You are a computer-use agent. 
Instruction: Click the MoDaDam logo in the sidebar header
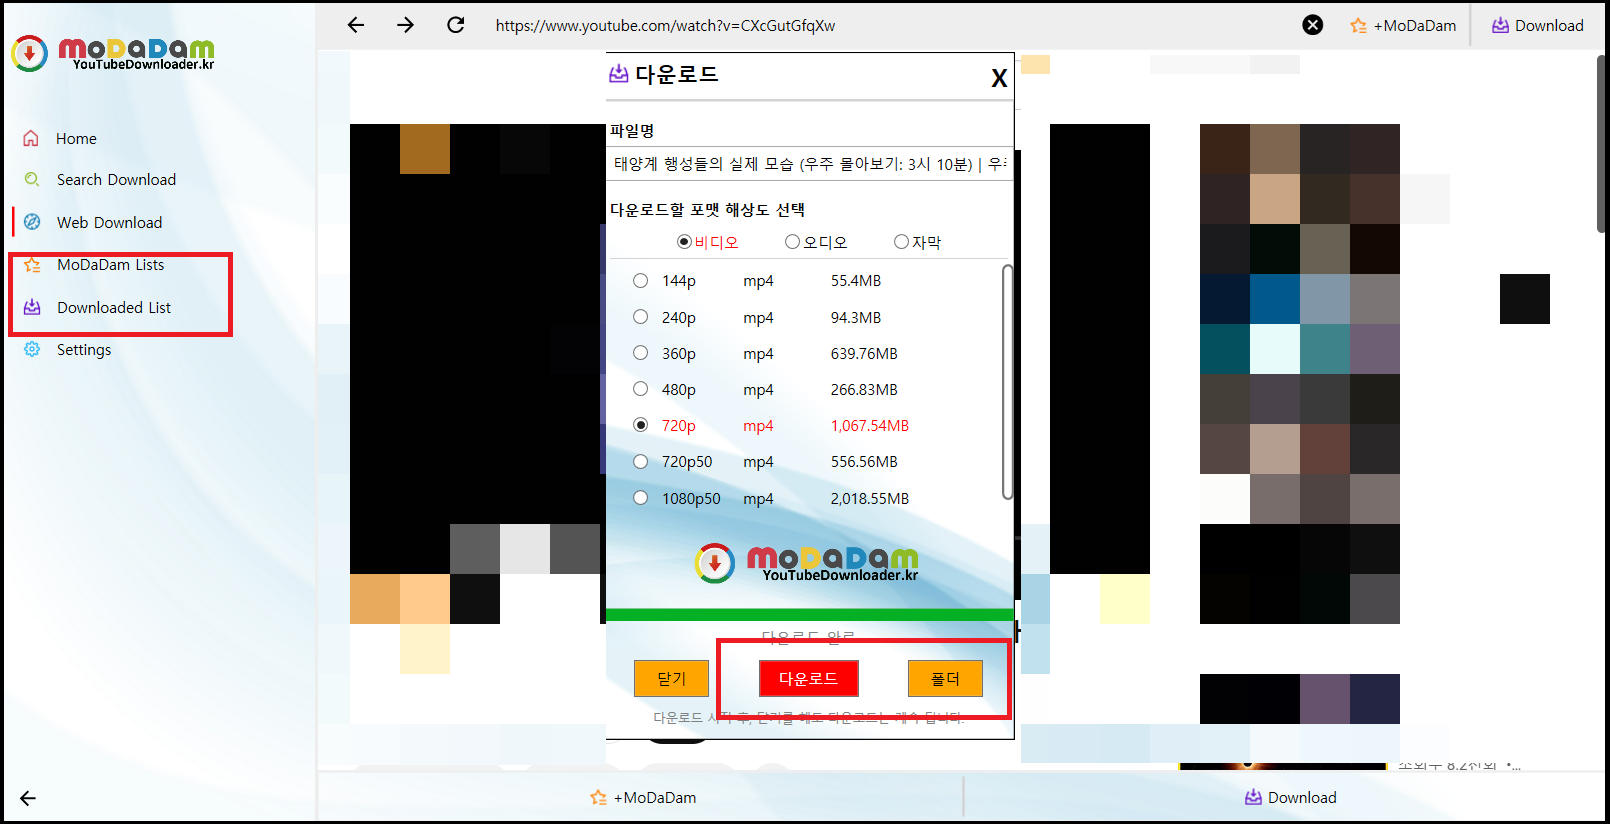[113, 53]
